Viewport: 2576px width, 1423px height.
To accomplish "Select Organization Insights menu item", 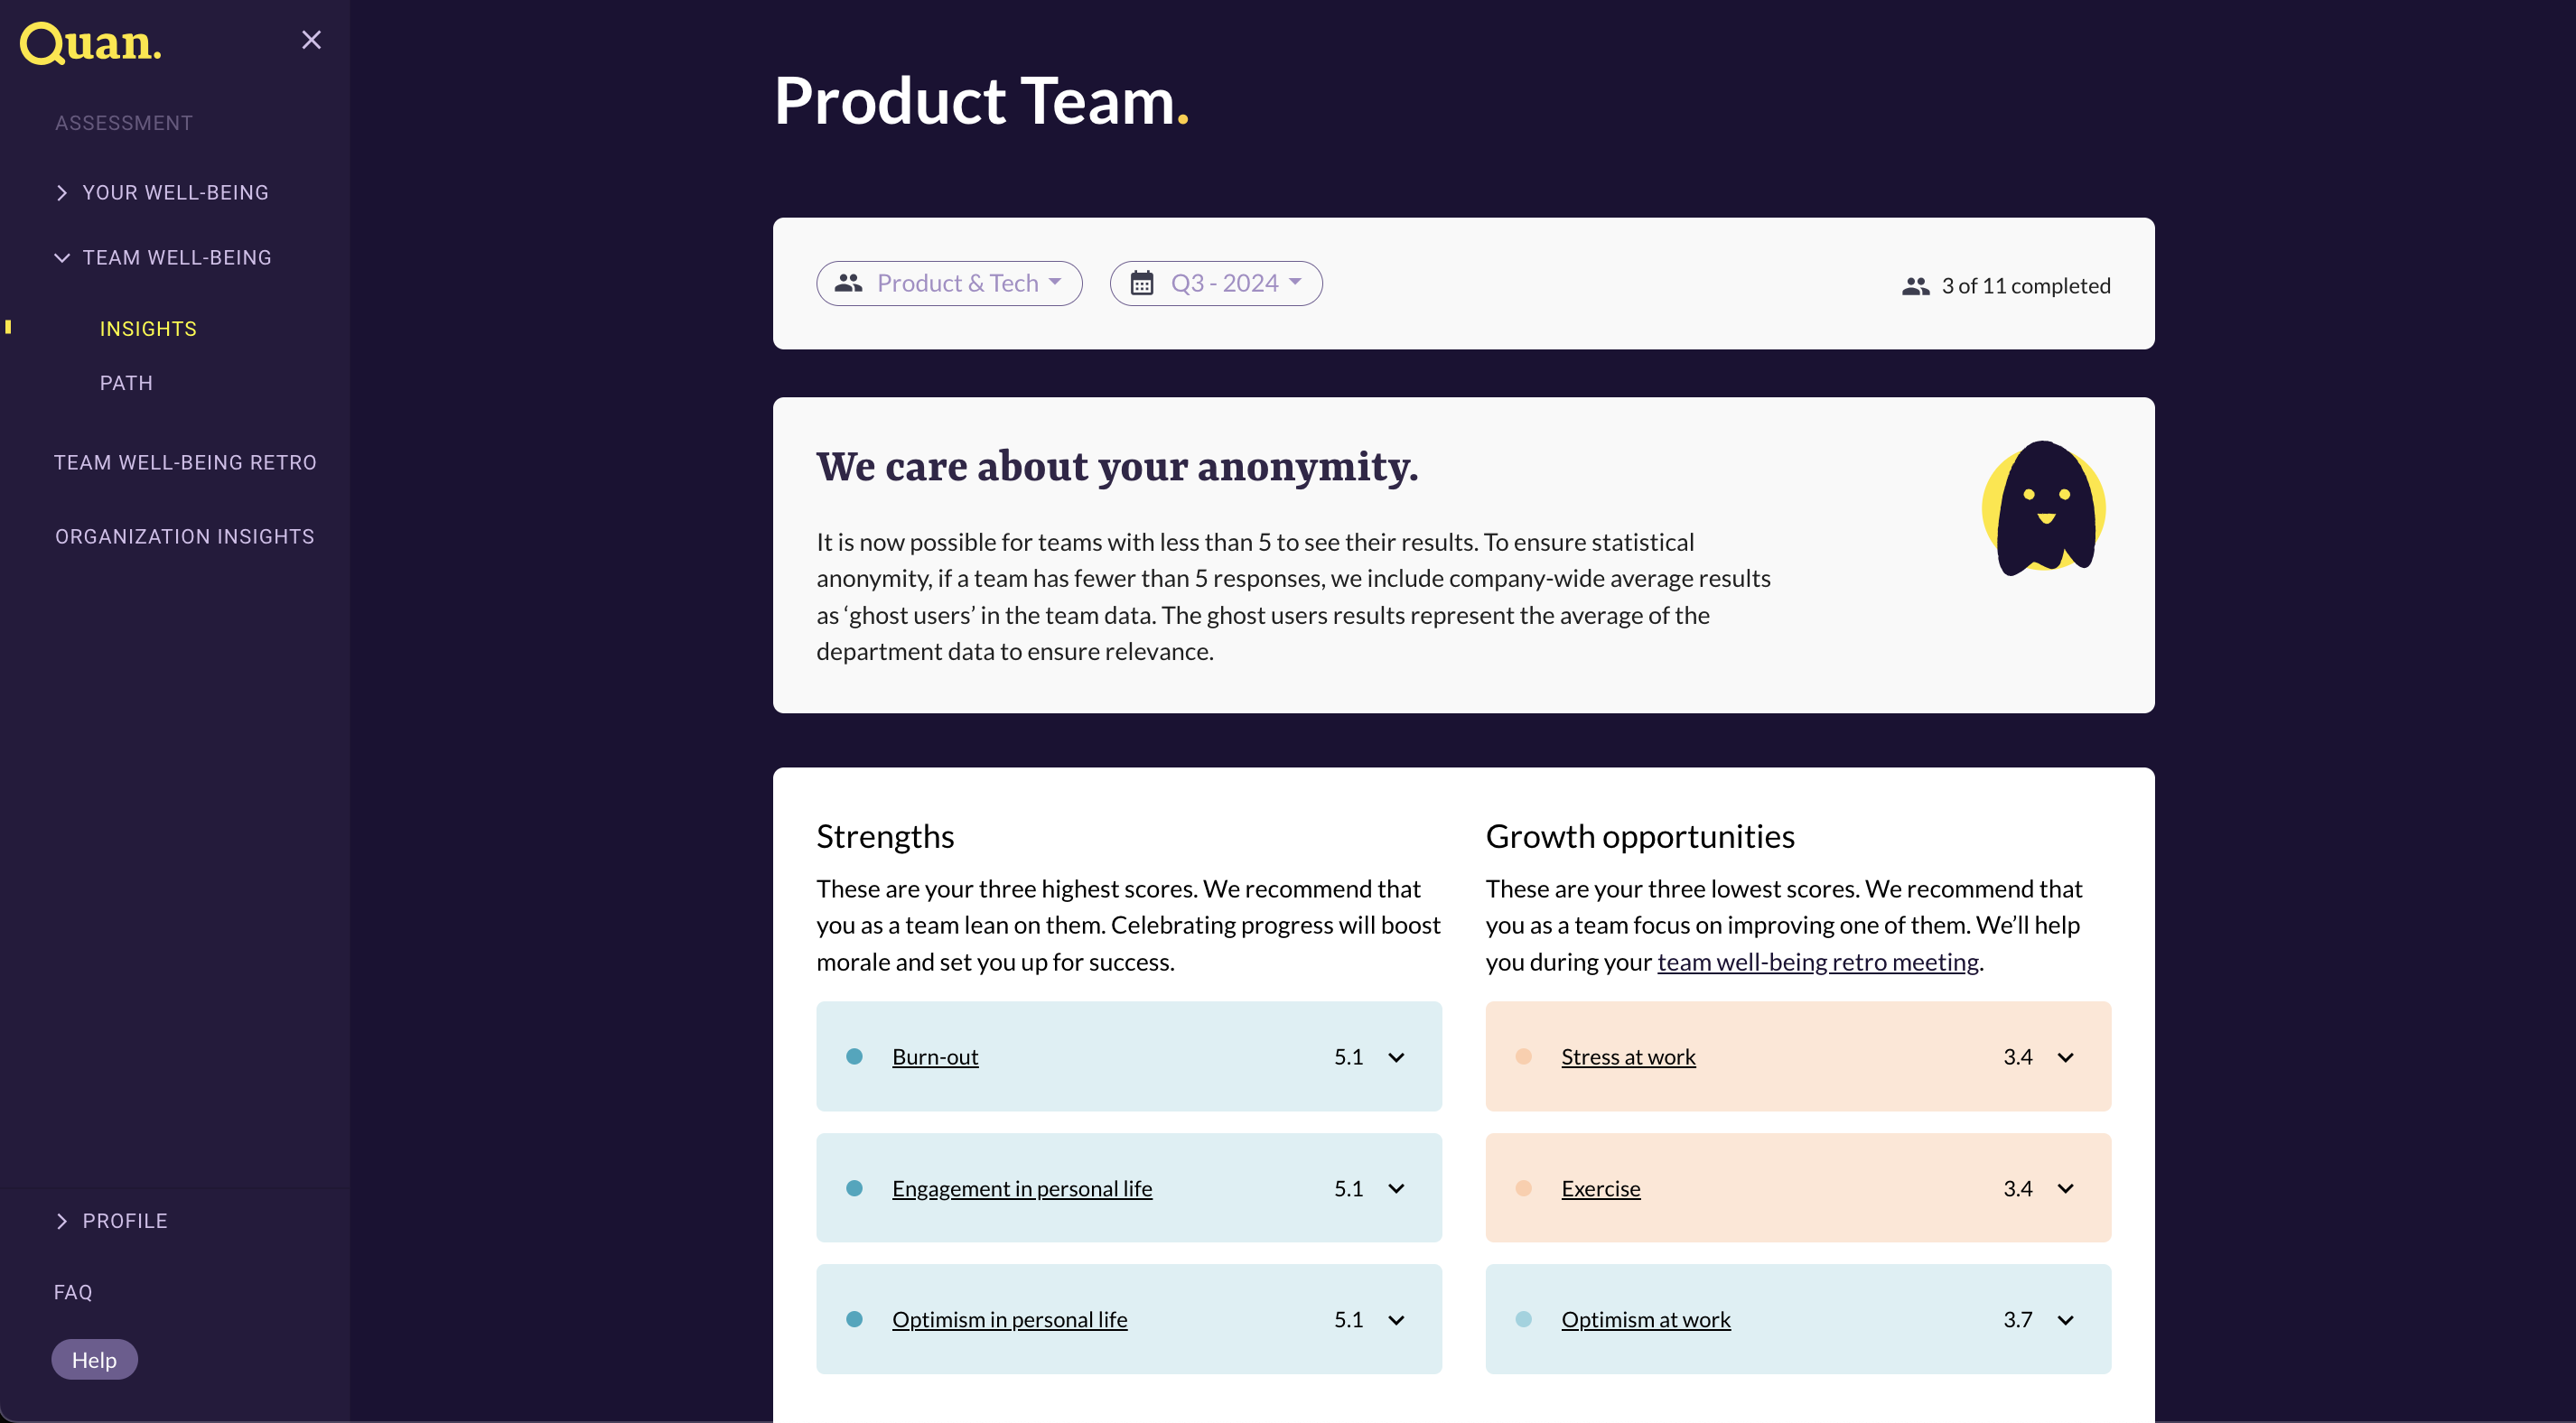I will click(184, 535).
